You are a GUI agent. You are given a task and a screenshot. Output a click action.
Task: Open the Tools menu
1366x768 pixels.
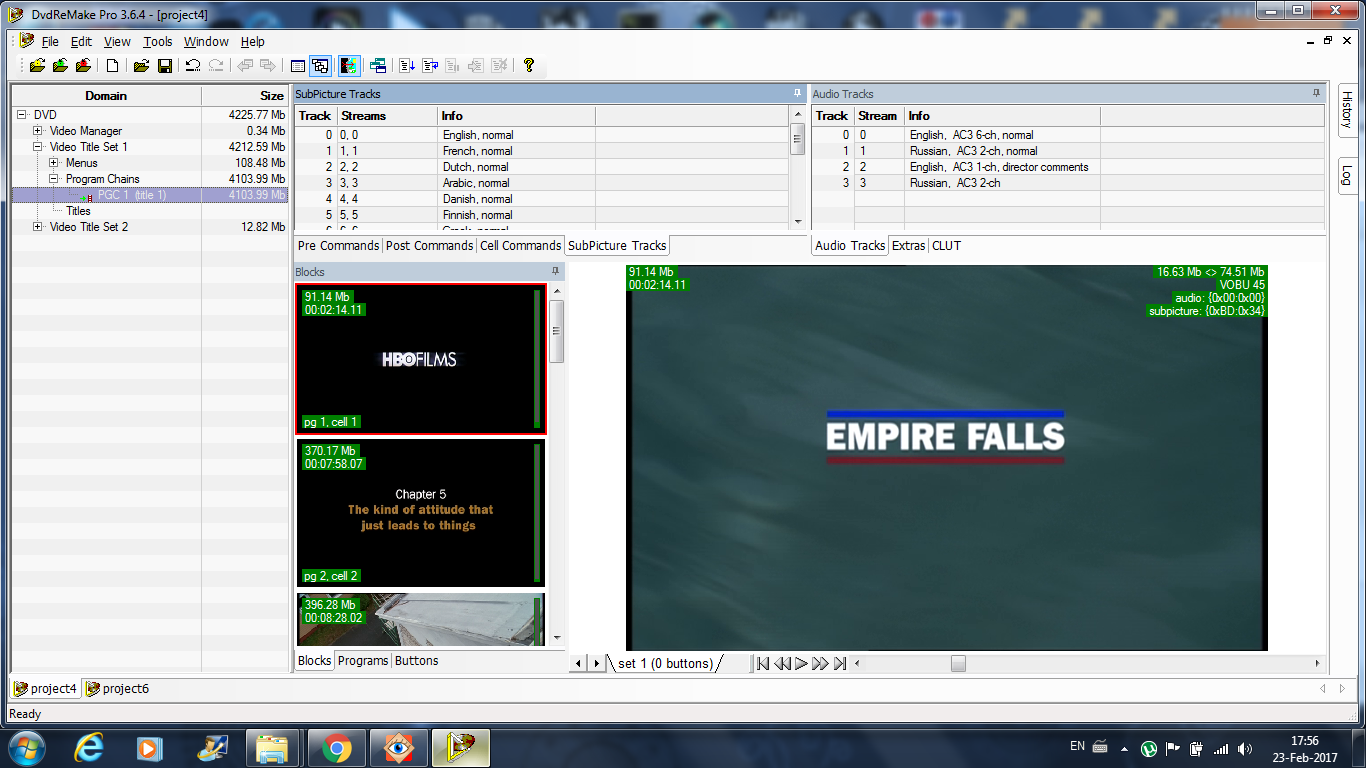coord(157,42)
